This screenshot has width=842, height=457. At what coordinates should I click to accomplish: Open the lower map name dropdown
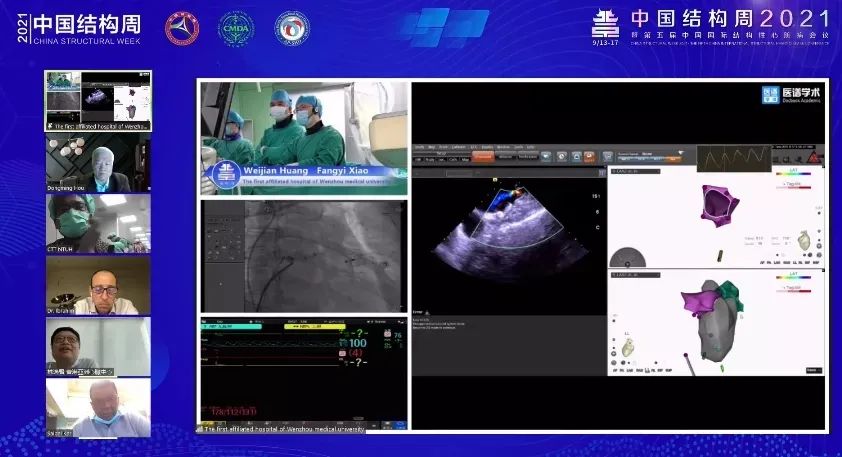[635, 272]
